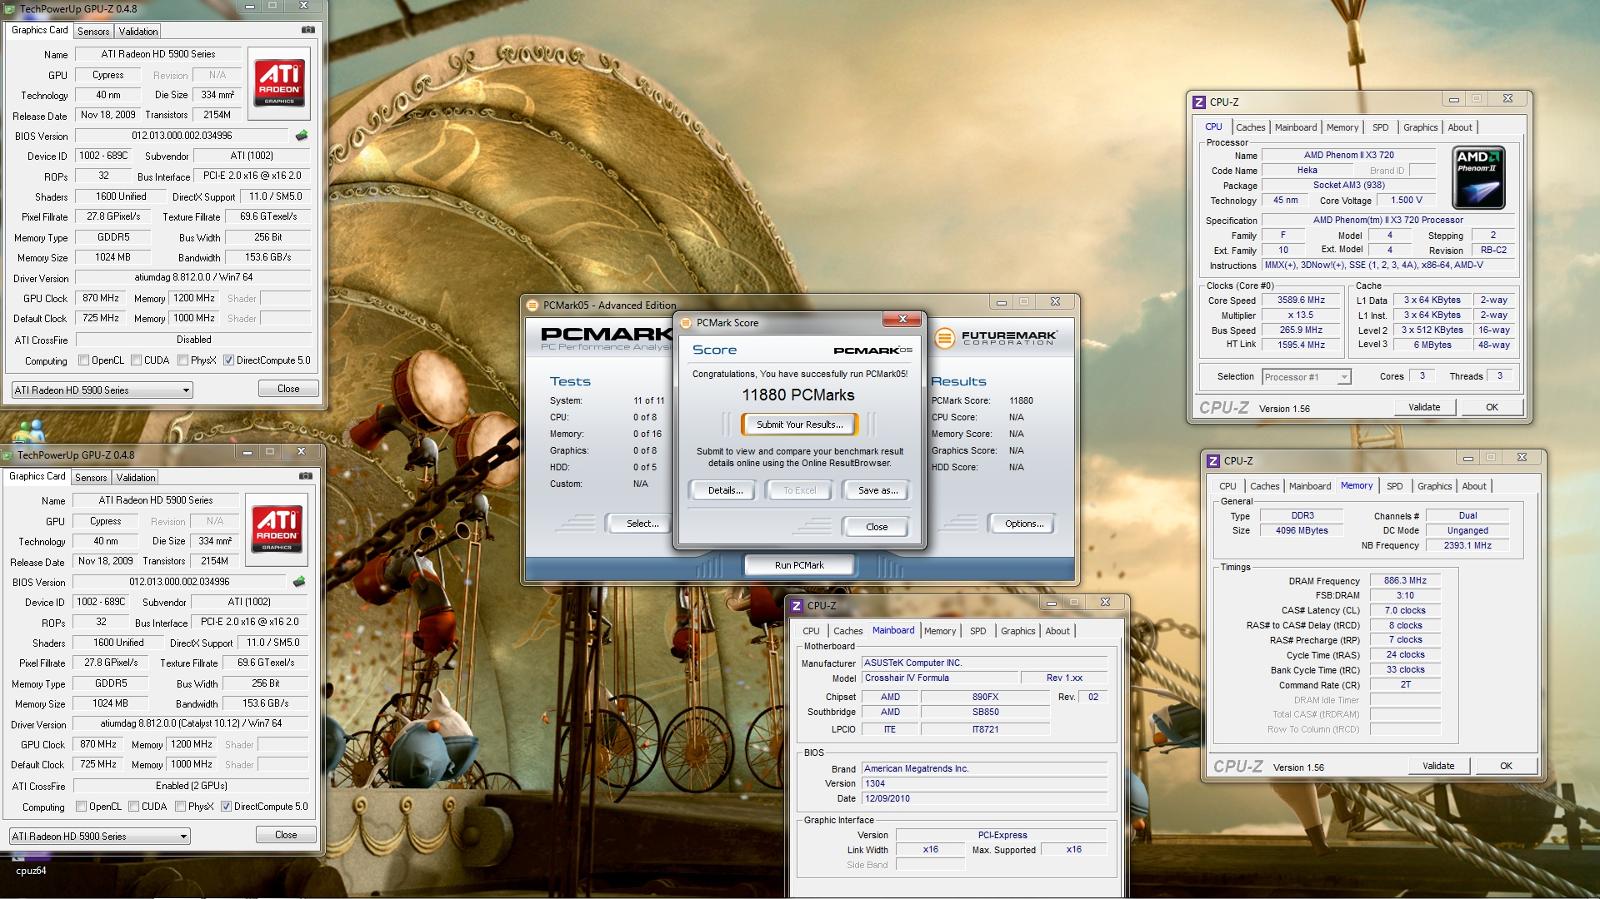The width and height of the screenshot is (1600, 899).
Task: Enable OpenCL checkbox in lower GPU-Z window
Action: tap(82, 806)
